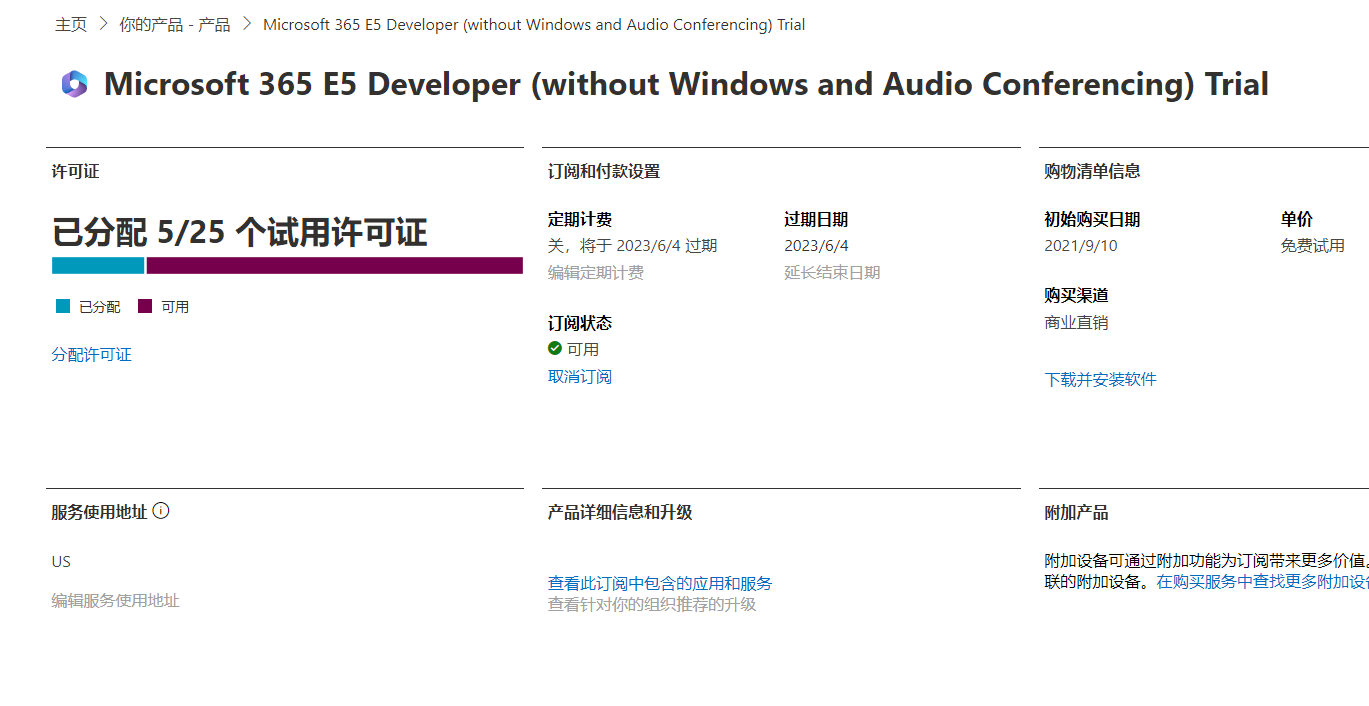Click the chevron after 你的产品 - 产品
Image resolution: width=1369 pixels, height=706 pixels.
247,24
